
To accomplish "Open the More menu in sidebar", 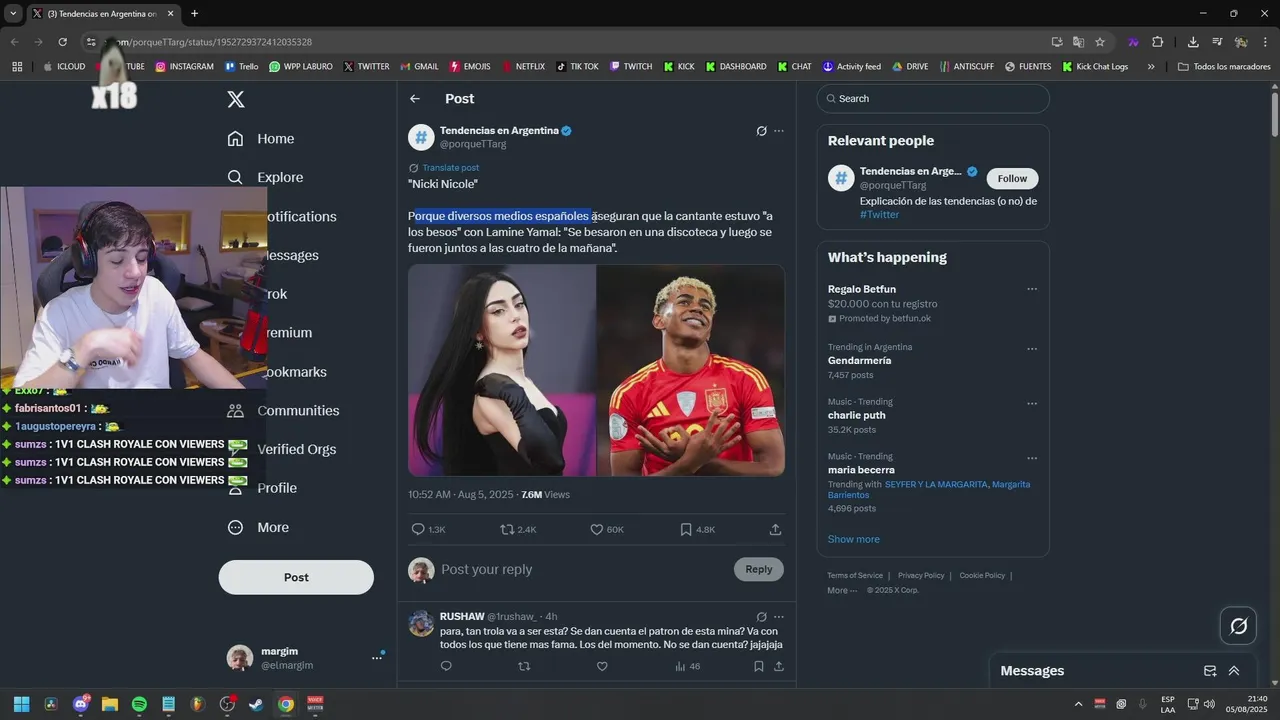I will click(258, 527).
